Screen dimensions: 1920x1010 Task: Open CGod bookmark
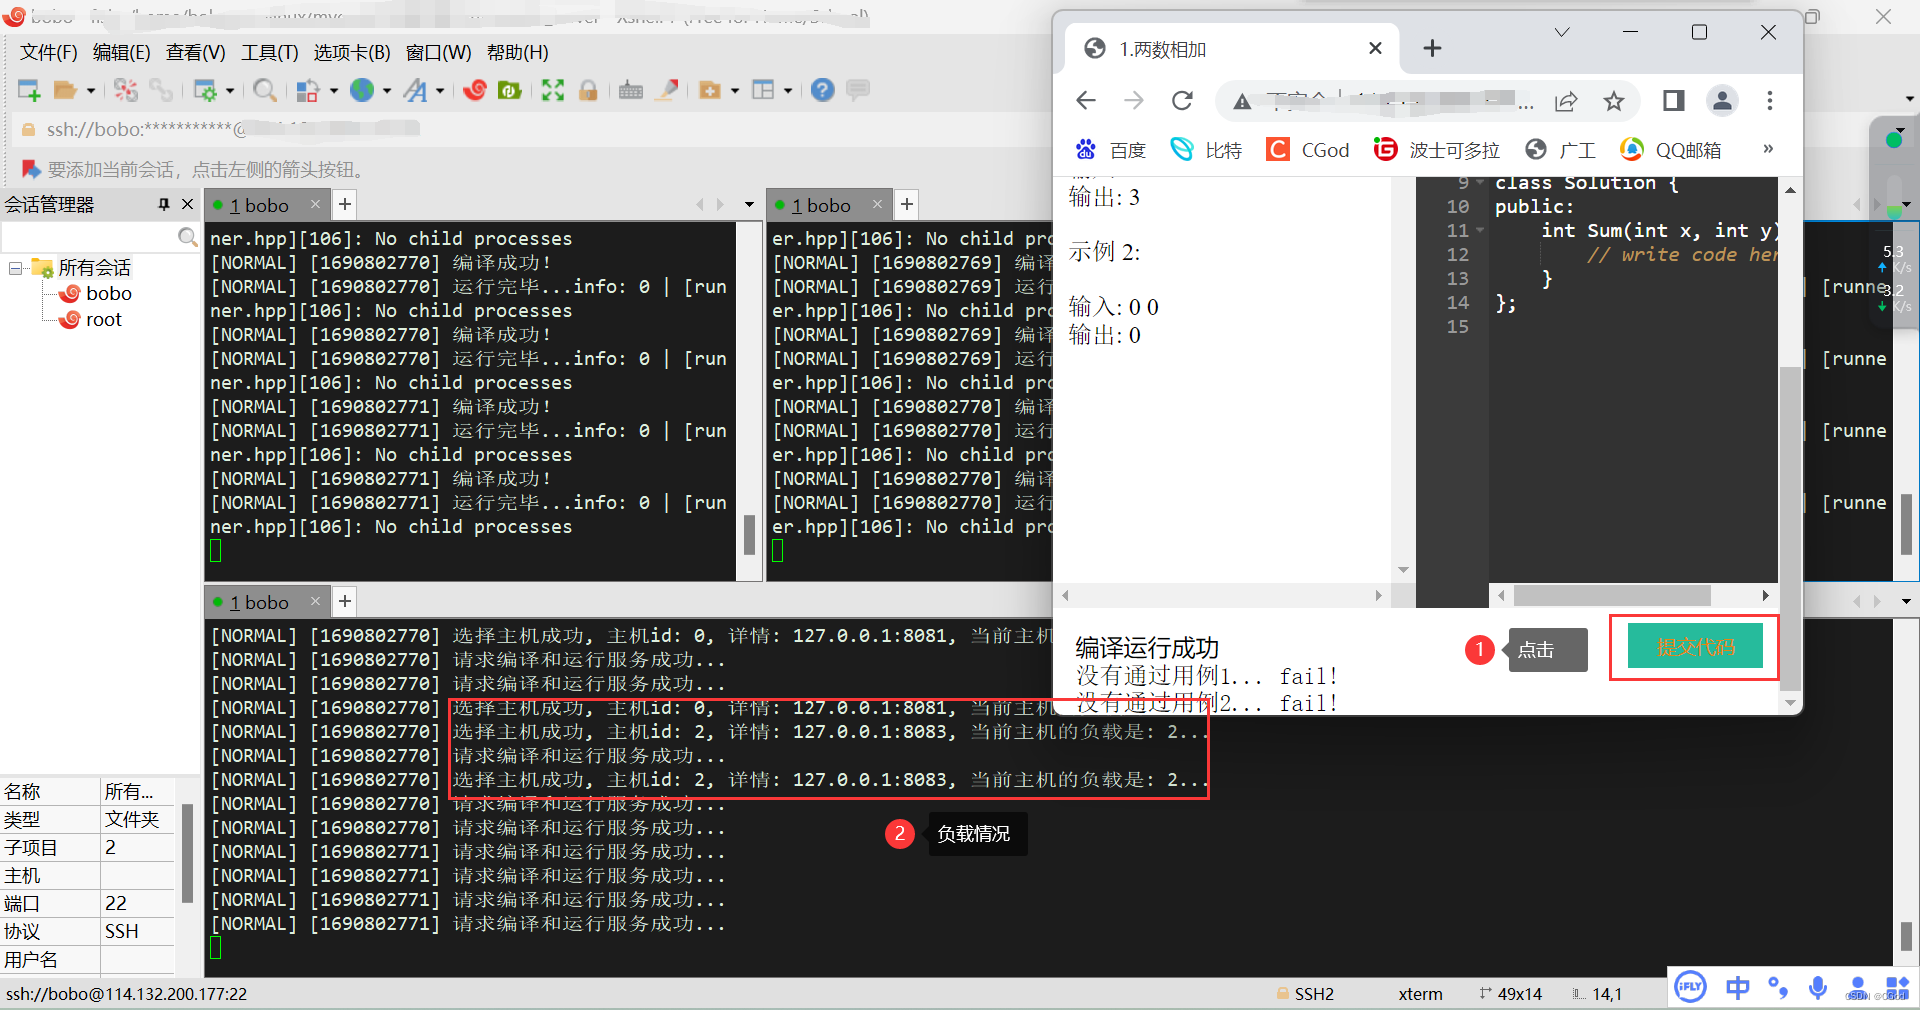[1308, 150]
